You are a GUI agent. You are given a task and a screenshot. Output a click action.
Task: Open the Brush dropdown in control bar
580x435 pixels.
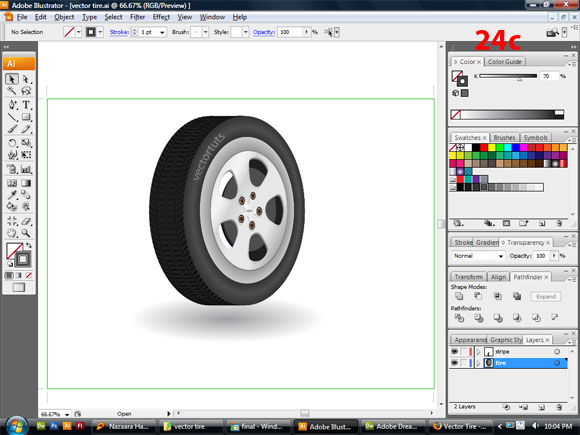click(x=205, y=32)
